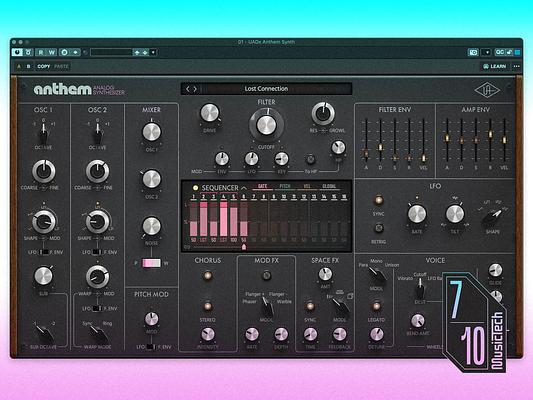
Task: Select Sequencer step 7 header
Action: 253,197
